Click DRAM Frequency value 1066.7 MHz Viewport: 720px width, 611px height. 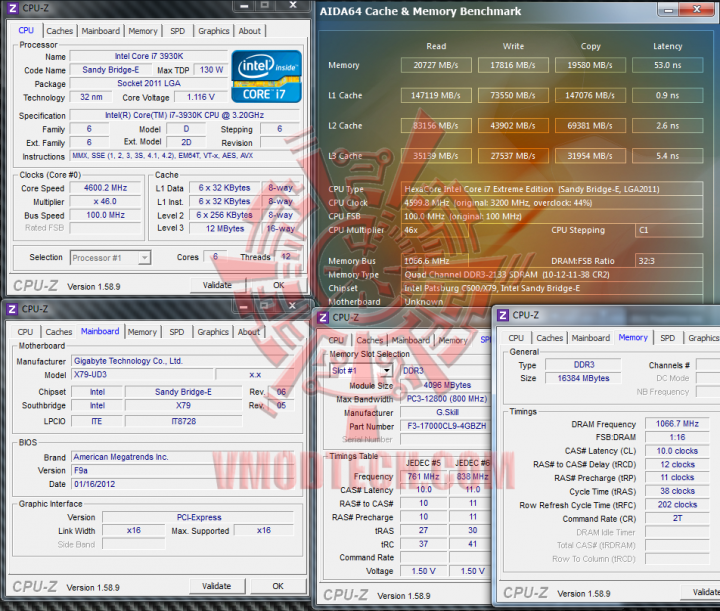click(x=677, y=424)
